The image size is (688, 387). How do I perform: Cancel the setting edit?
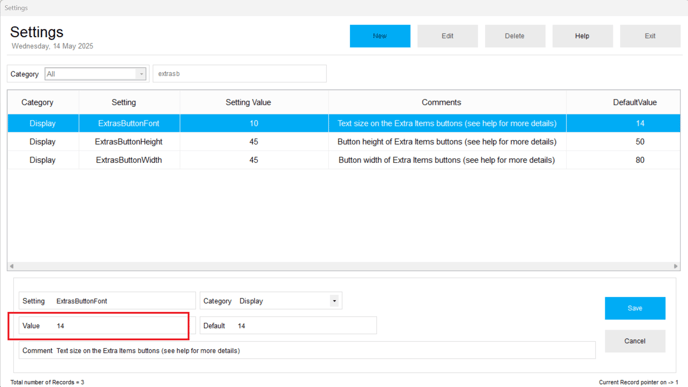tap(635, 341)
